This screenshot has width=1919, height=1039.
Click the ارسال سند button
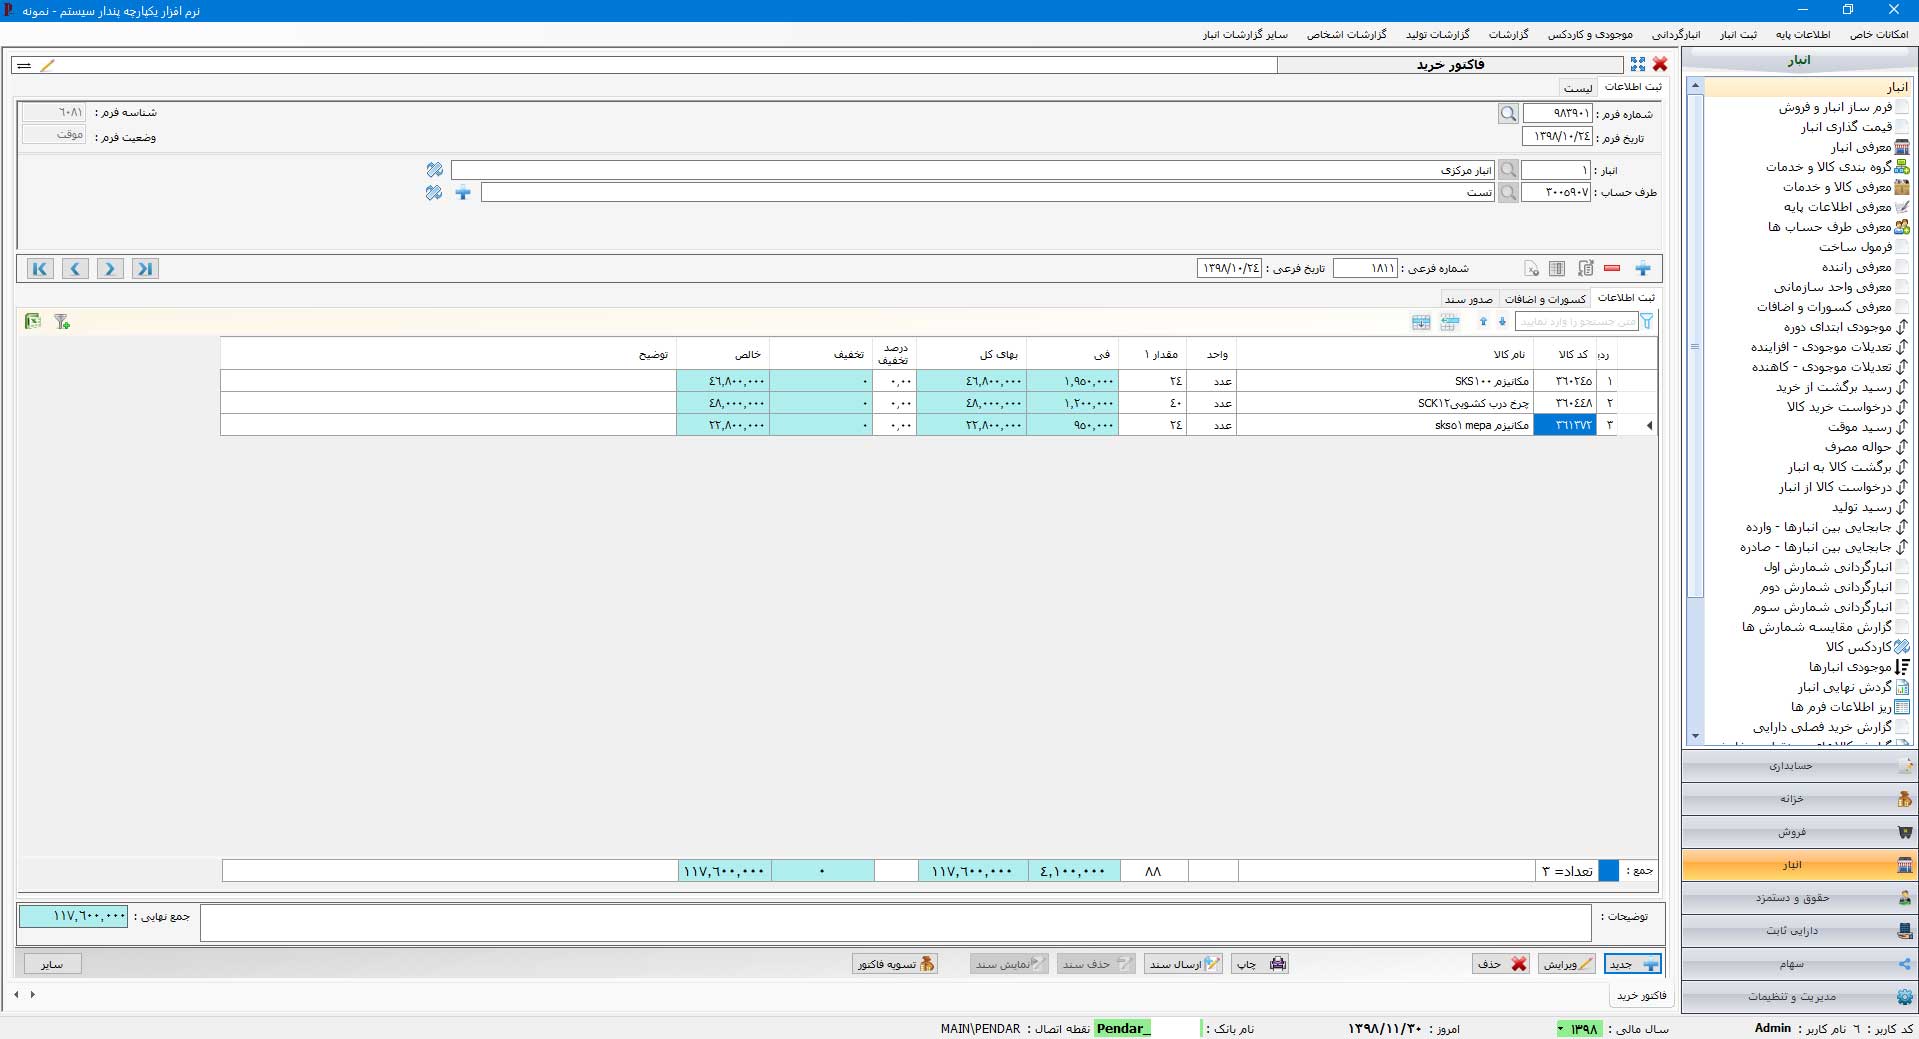click(x=1184, y=964)
